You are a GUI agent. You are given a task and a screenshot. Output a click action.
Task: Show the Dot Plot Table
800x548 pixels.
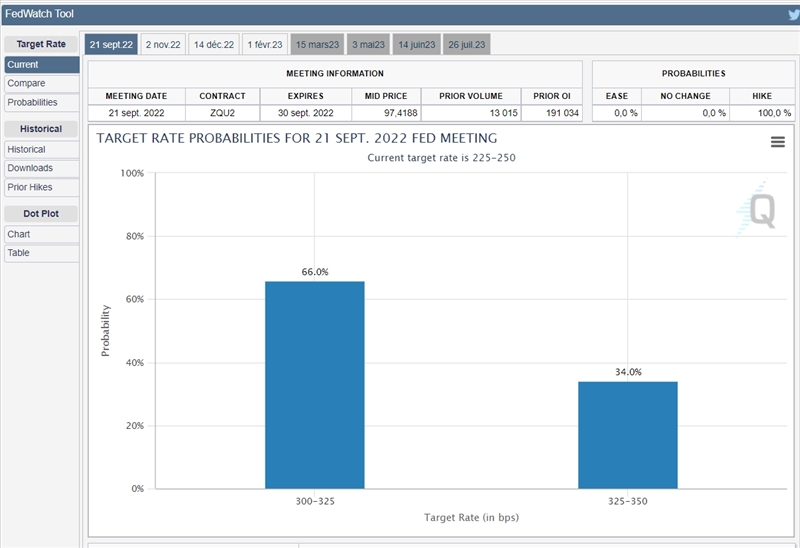tap(40, 253)
